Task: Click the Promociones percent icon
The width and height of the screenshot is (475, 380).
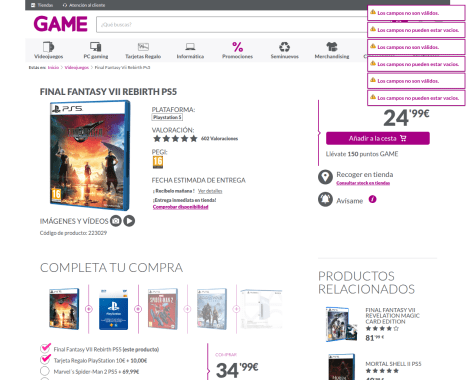Action: click(x=237, y=47)
